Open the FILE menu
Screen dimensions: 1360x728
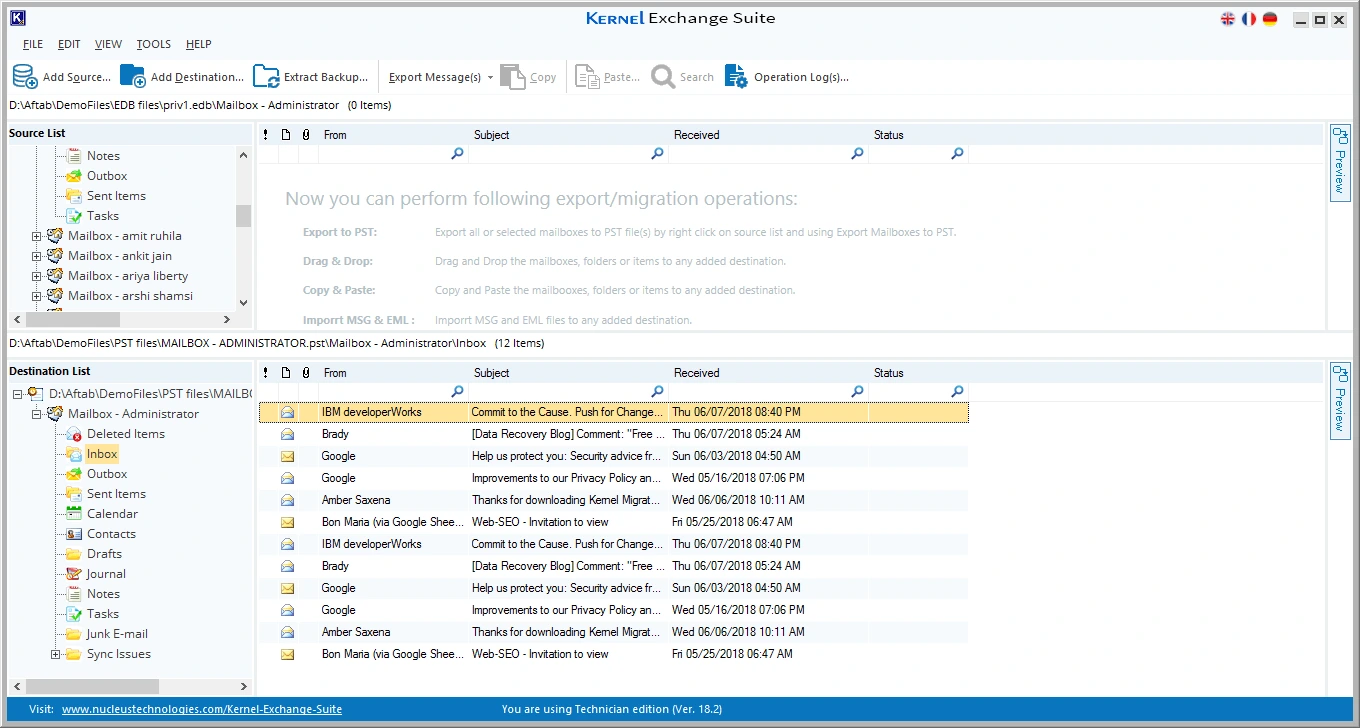33,44
